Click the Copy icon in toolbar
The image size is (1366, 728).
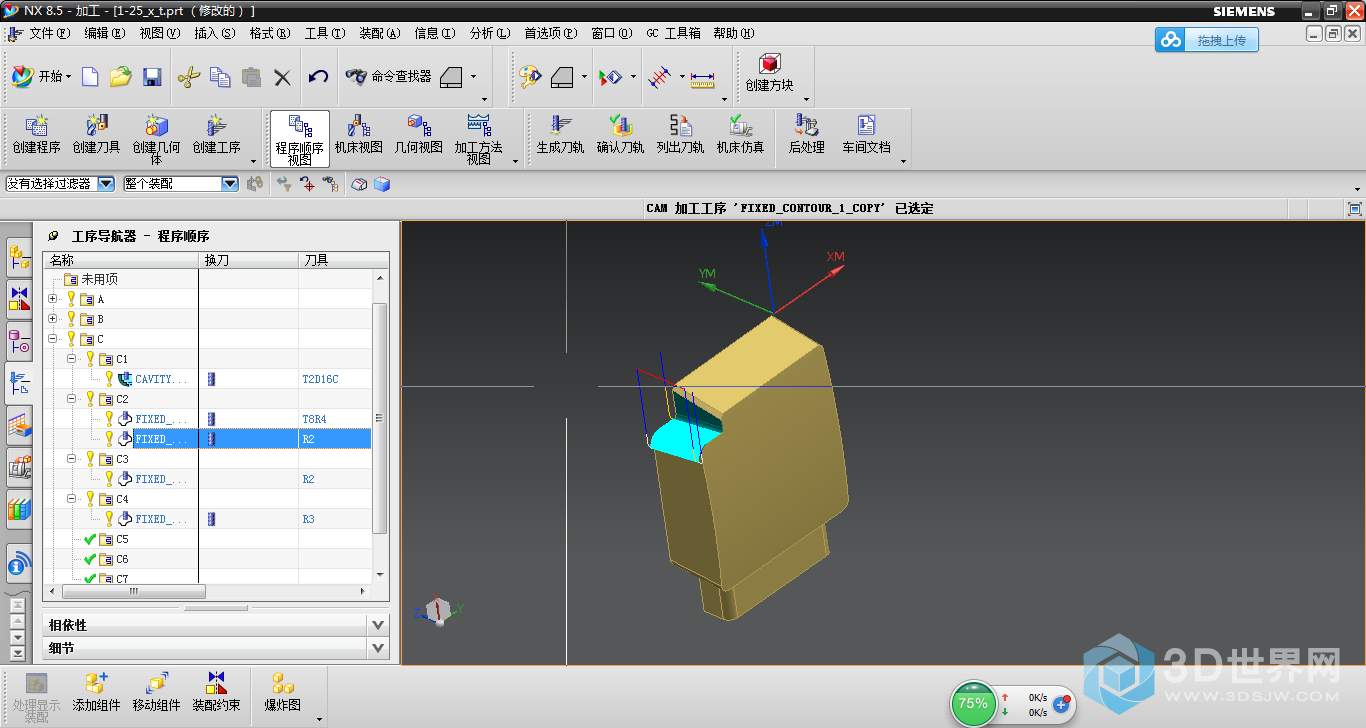pyautogui.click(x=220, y=77)
